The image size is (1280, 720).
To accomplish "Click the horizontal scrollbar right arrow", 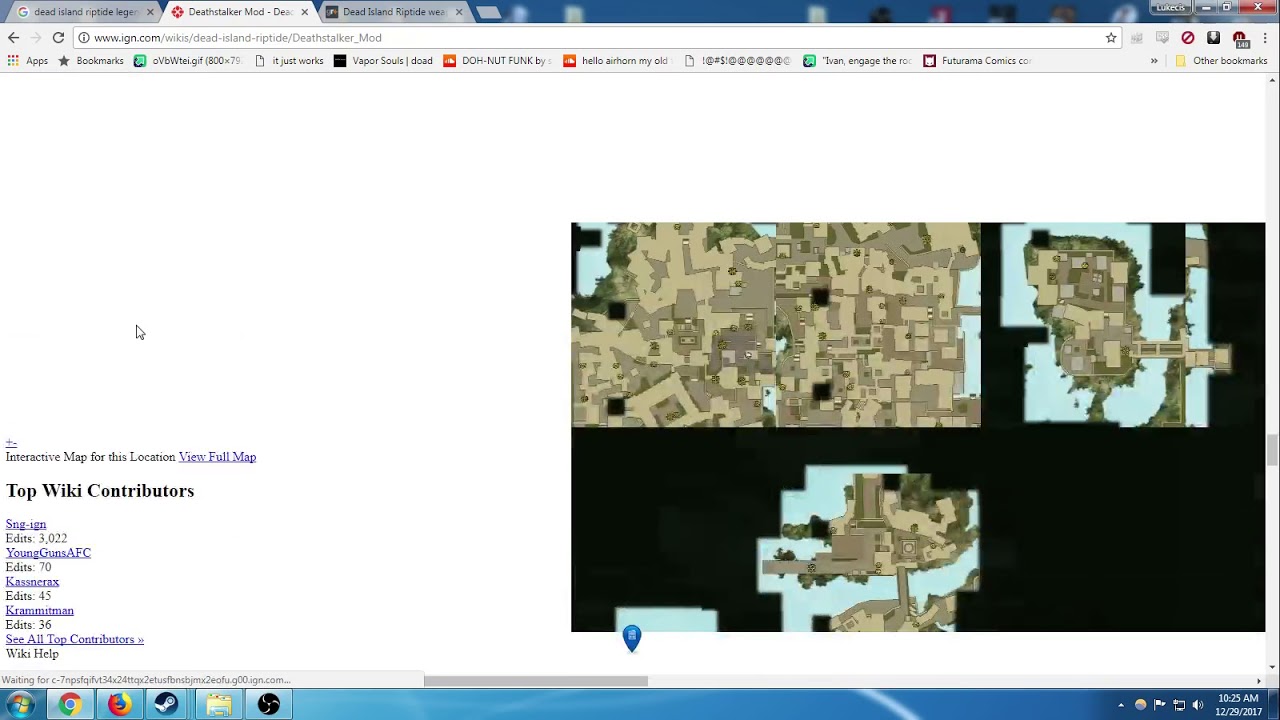I will coord(1259,681).
